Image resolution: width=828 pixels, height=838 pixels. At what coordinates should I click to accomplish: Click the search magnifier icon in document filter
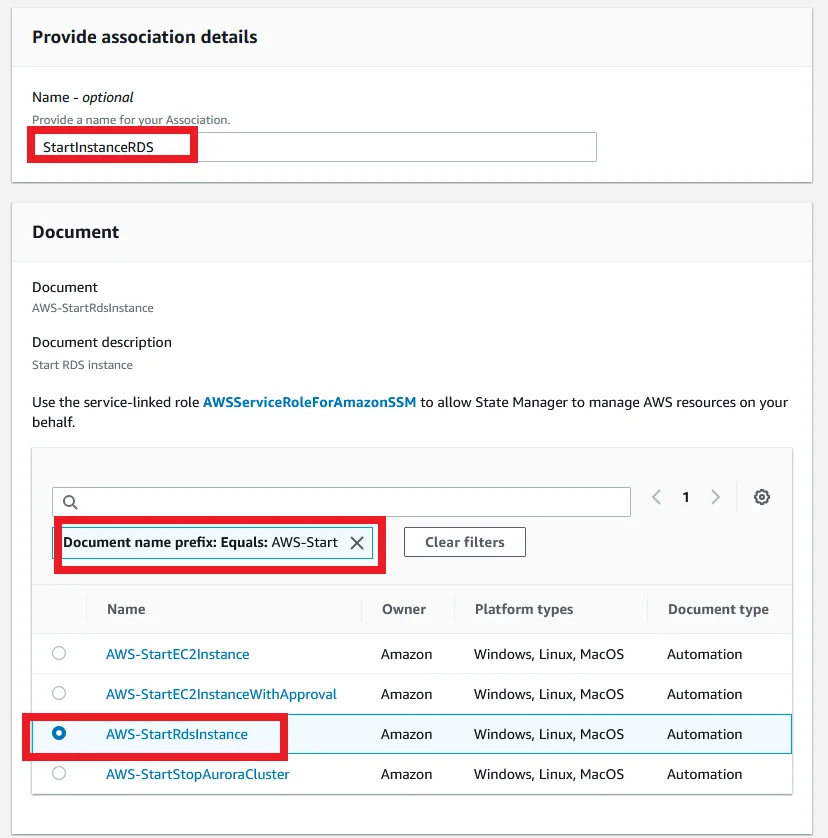coord(70,502)
